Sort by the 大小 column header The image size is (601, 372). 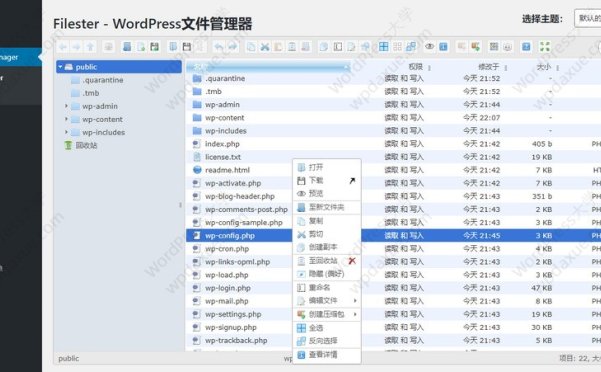tap(544, 67)
